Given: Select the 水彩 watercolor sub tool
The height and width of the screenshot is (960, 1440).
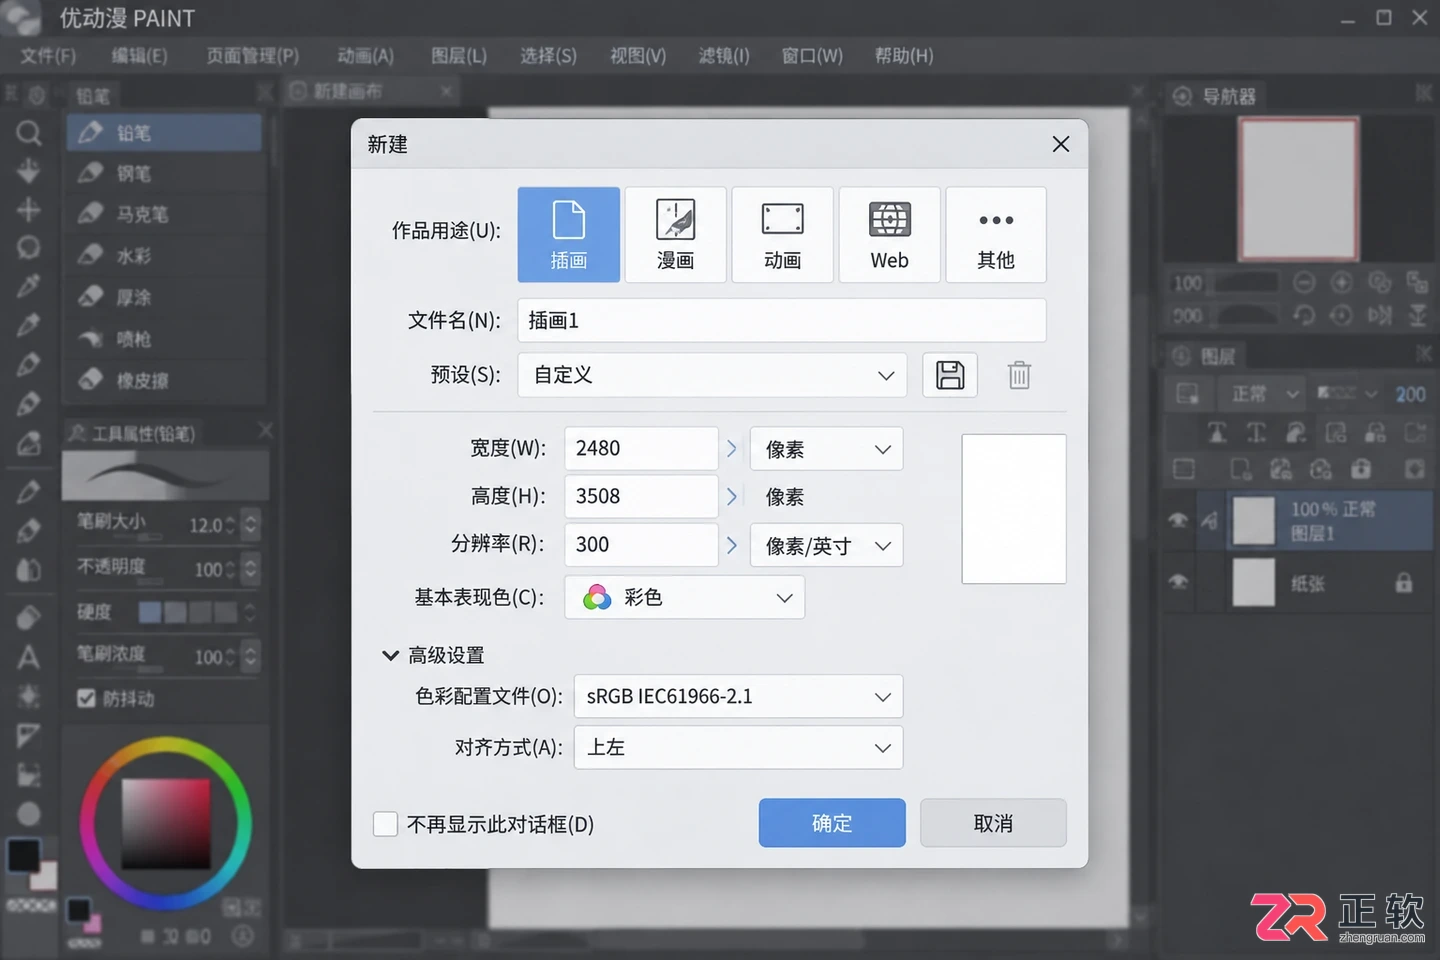Looking at the screenshot, I should tap(165, 256).
